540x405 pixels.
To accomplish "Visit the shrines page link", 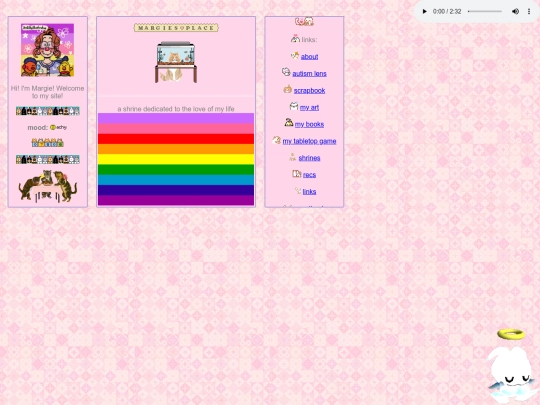I will 309,158.
